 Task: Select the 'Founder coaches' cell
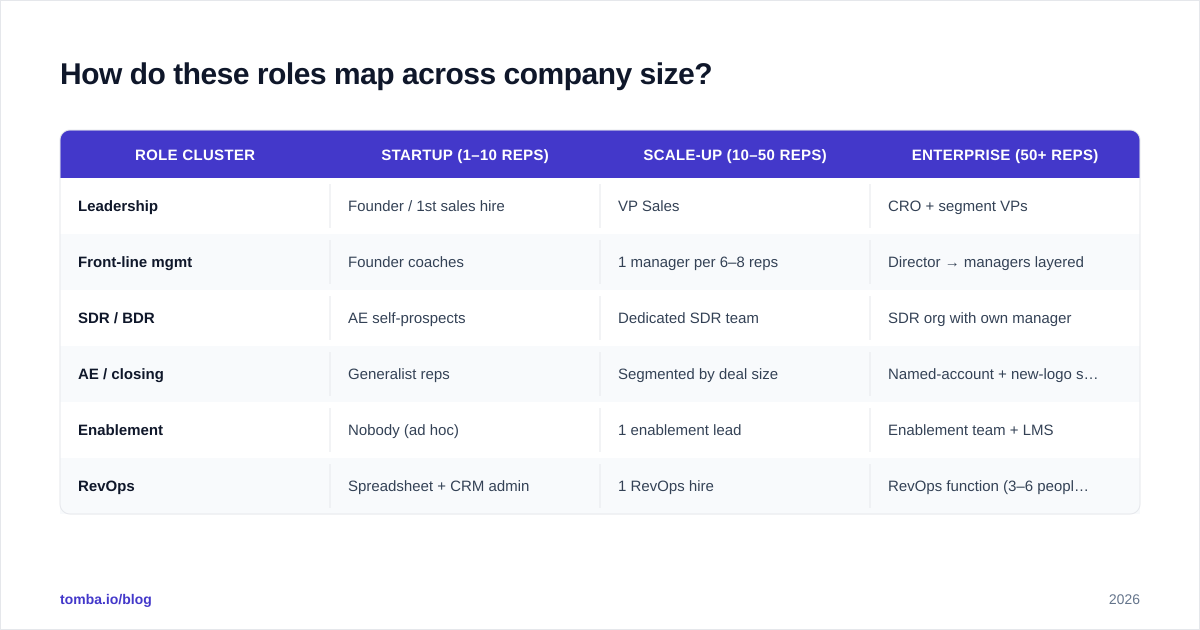click(x=465, y=262)
